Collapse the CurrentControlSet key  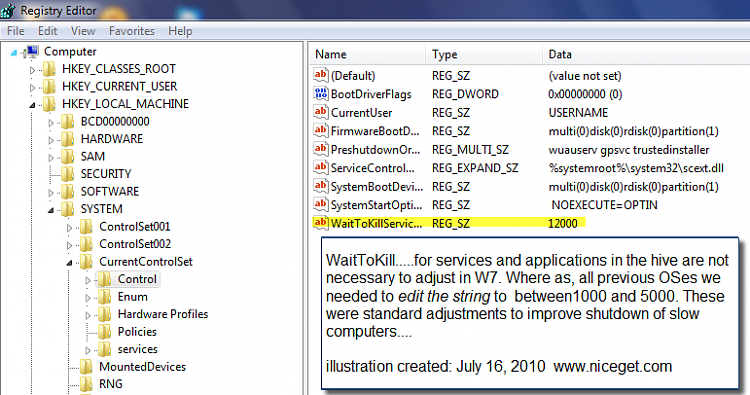pos(69,263)
